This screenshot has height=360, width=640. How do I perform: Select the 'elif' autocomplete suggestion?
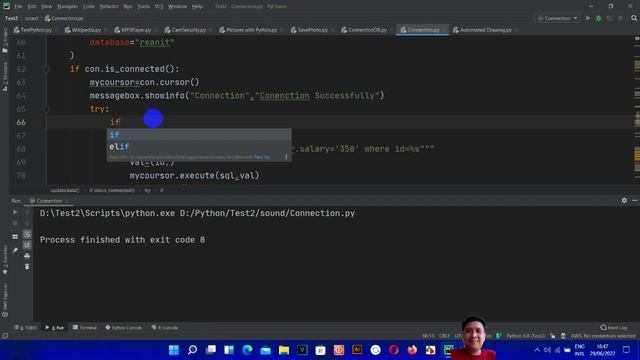tap(199, 147)
